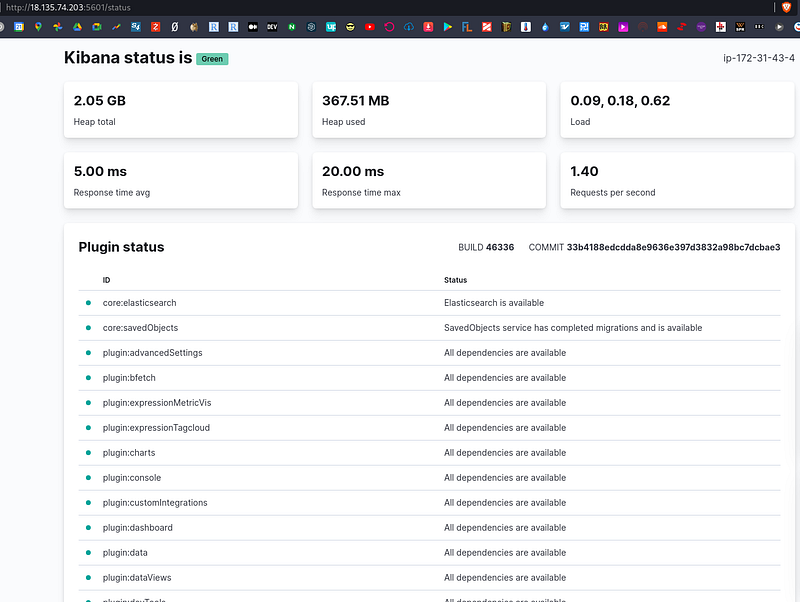The width and height of the screenshot is (800, 602).
Task: Click the BUILD 46336 text
Action: pos(486,247)
